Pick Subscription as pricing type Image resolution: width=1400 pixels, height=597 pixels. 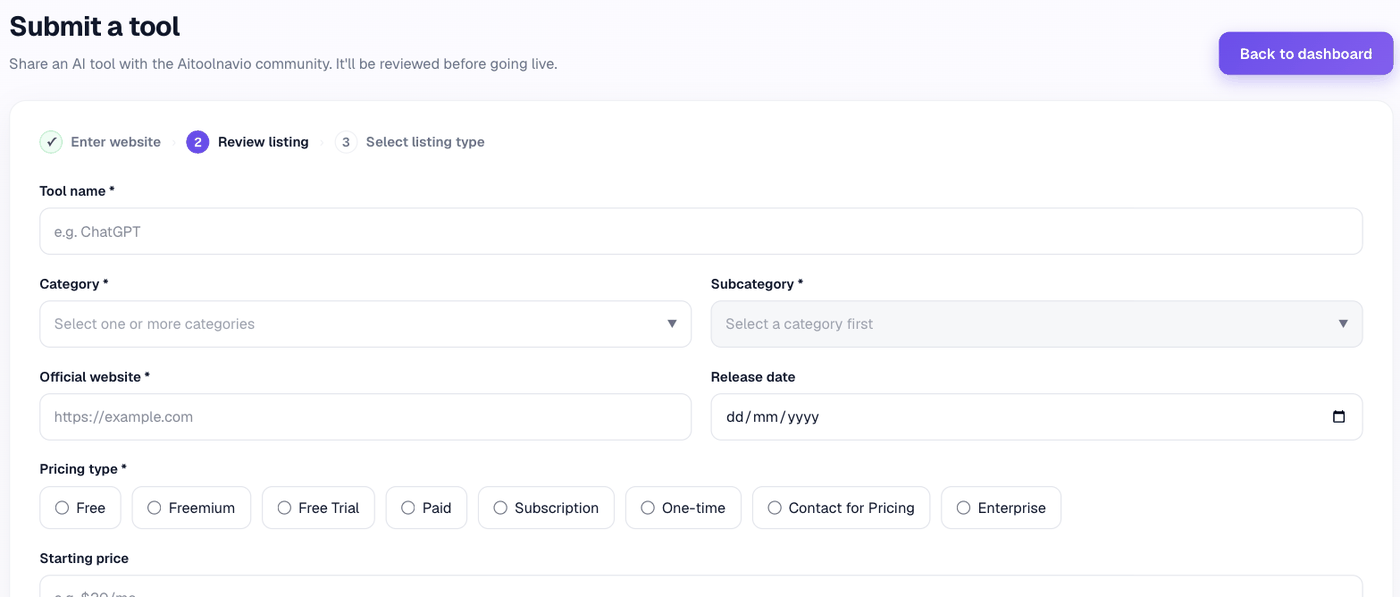tap(546, 508)
